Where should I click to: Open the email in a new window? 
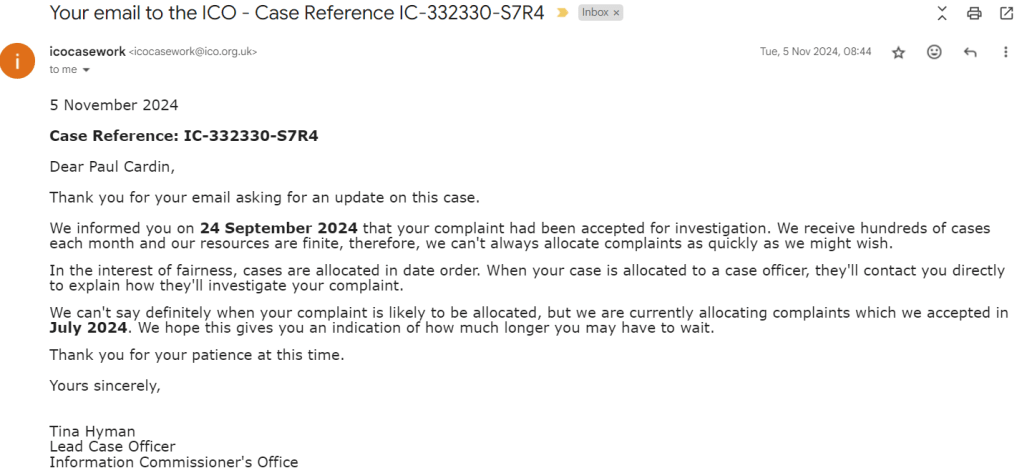pos(1005,13)
